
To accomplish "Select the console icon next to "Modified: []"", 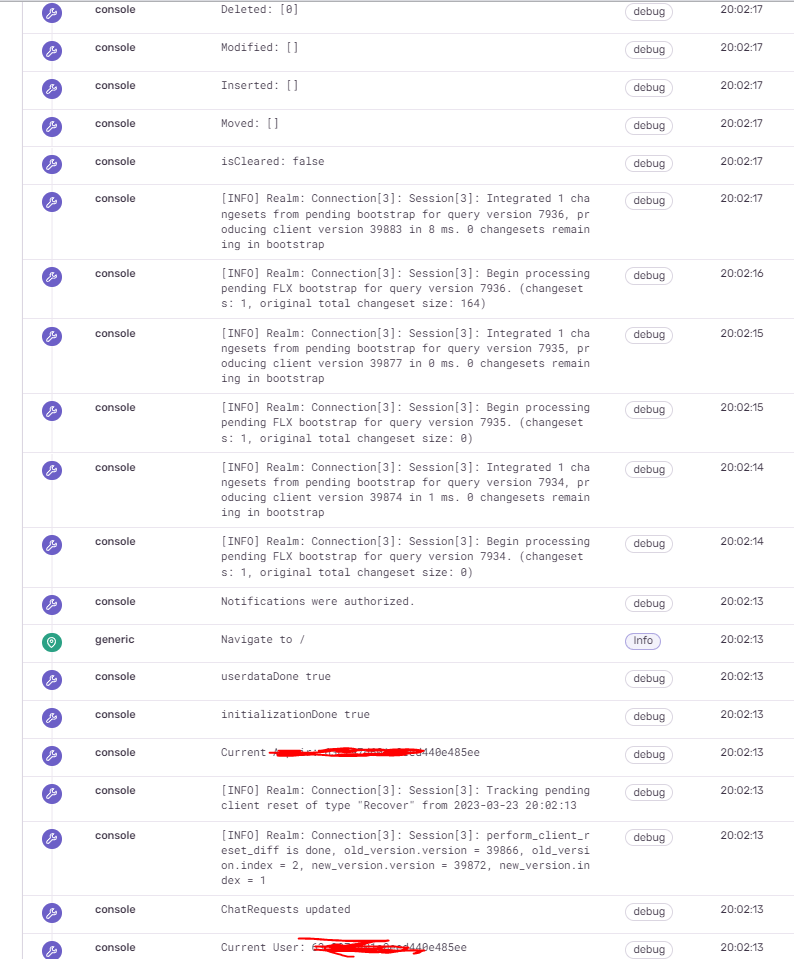I will [51, 50].
